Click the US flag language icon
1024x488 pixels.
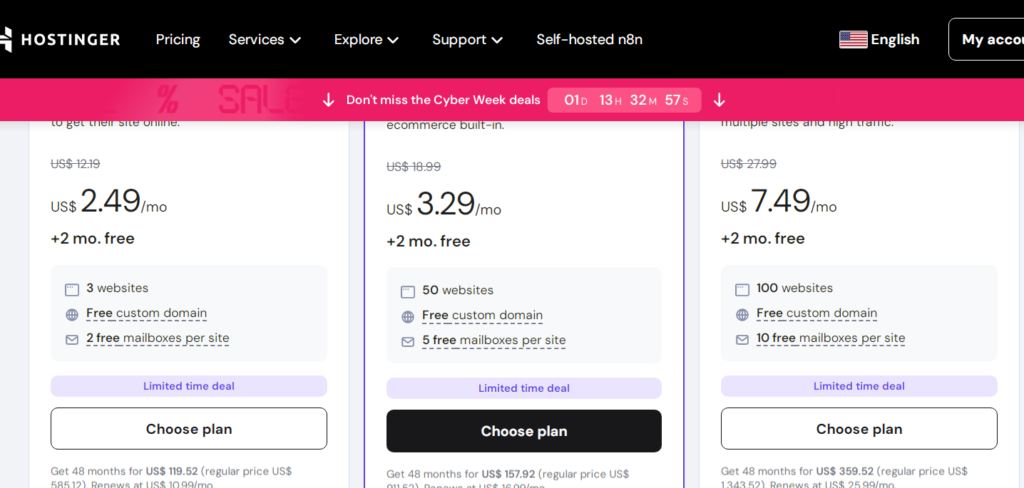[853, 39]
